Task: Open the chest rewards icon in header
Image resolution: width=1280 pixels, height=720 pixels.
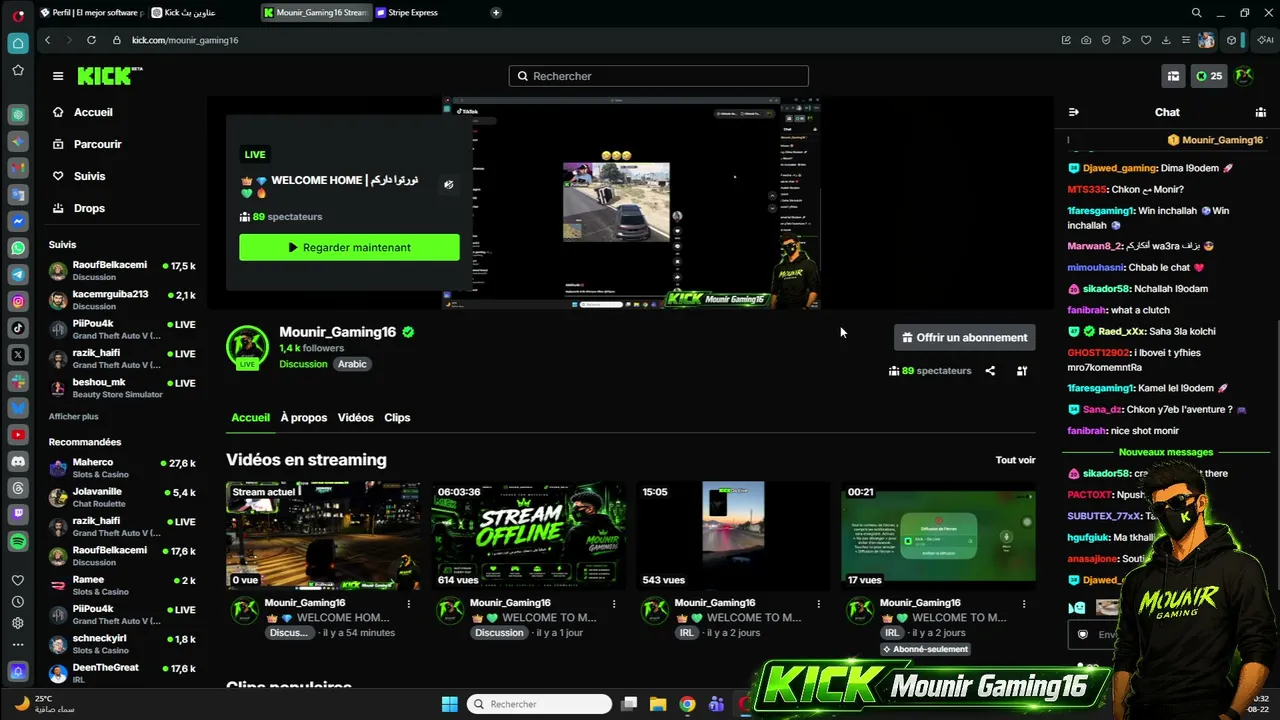Action: tap(1173, 76)
